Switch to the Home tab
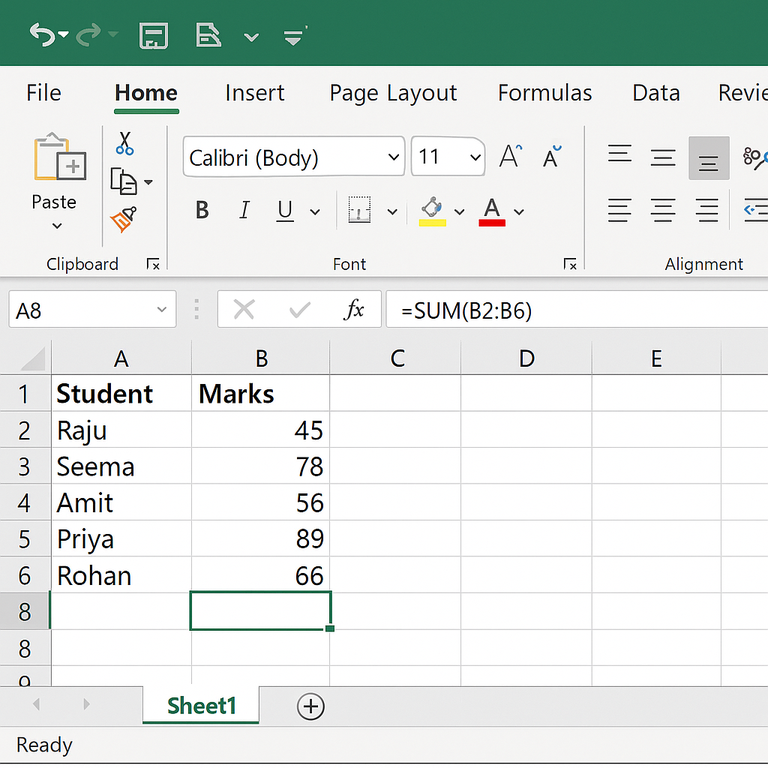 coord(146,93)
